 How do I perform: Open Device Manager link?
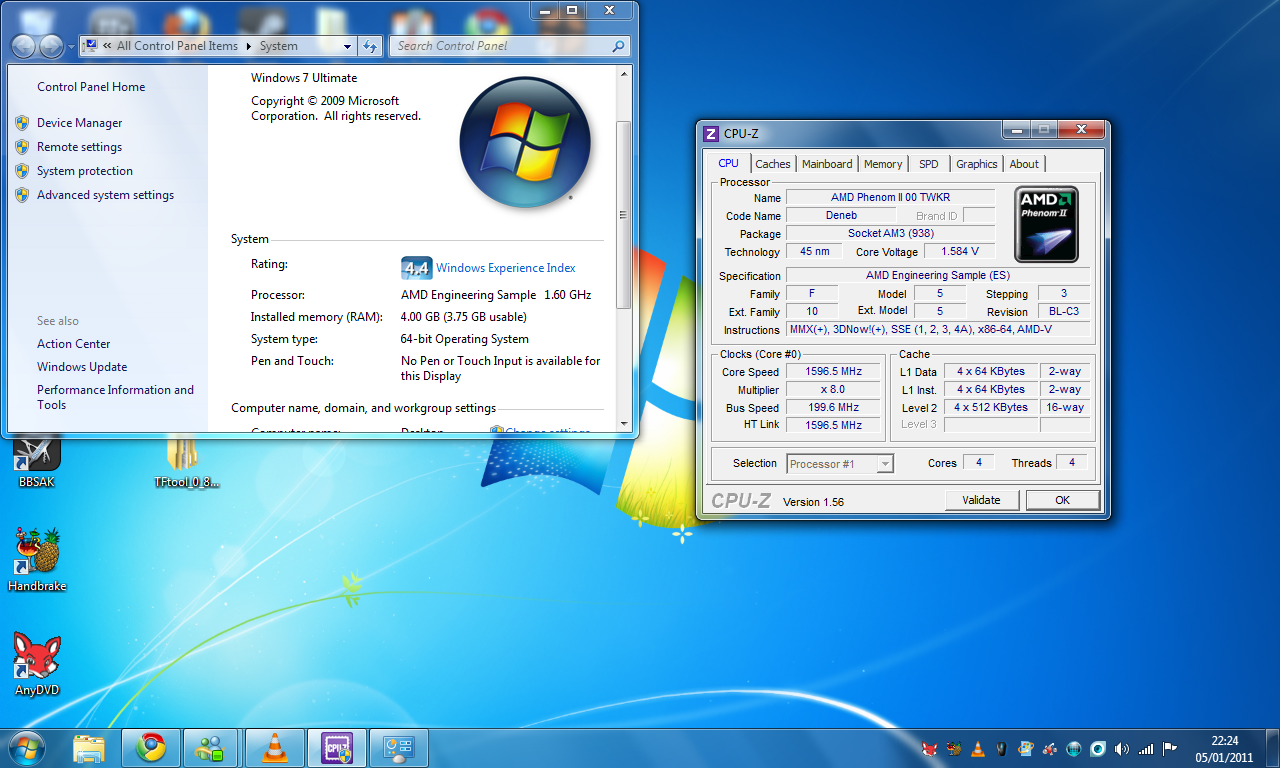(x=80, y=123)
